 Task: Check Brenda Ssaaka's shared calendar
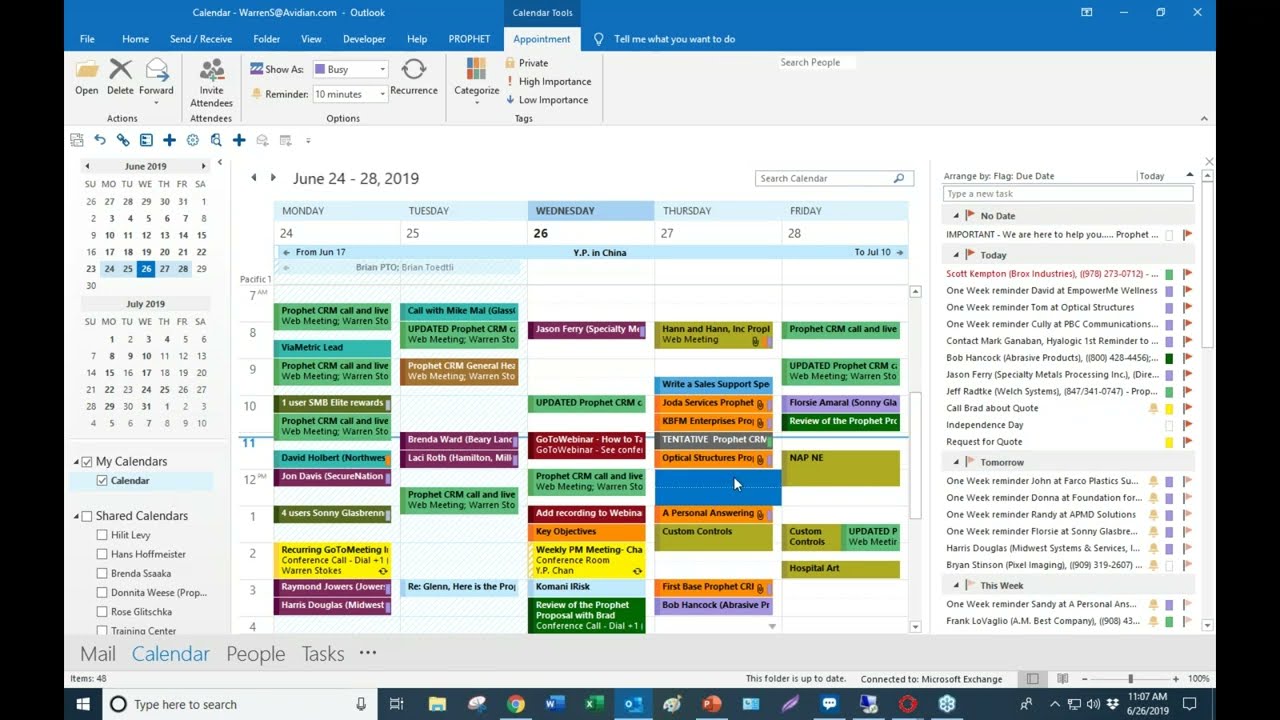click(x=102, y=573)
